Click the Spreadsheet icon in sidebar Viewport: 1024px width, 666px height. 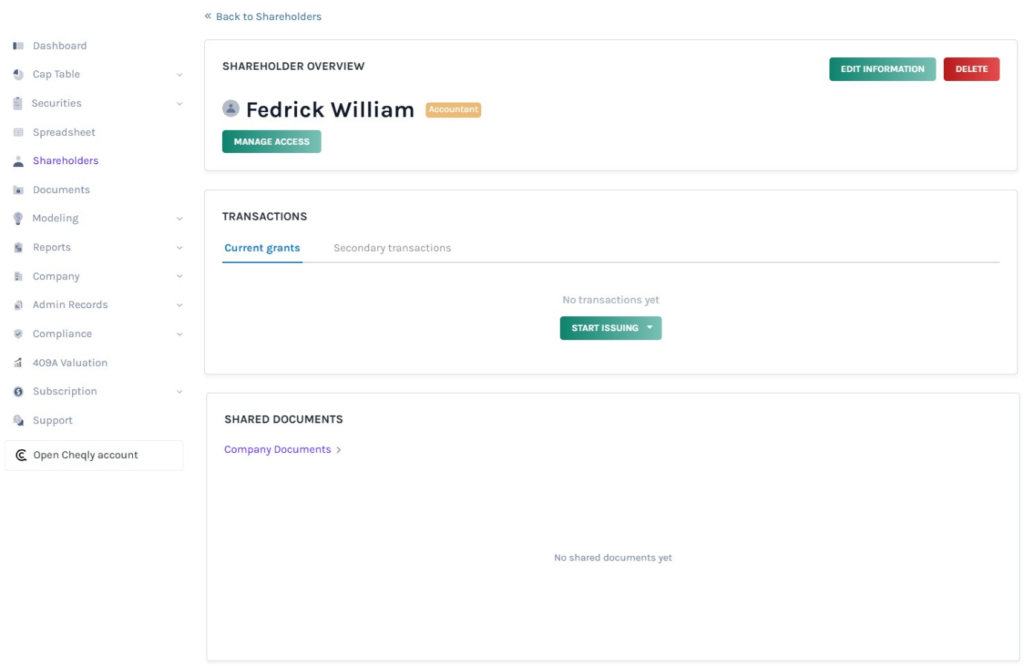(18, 133)
